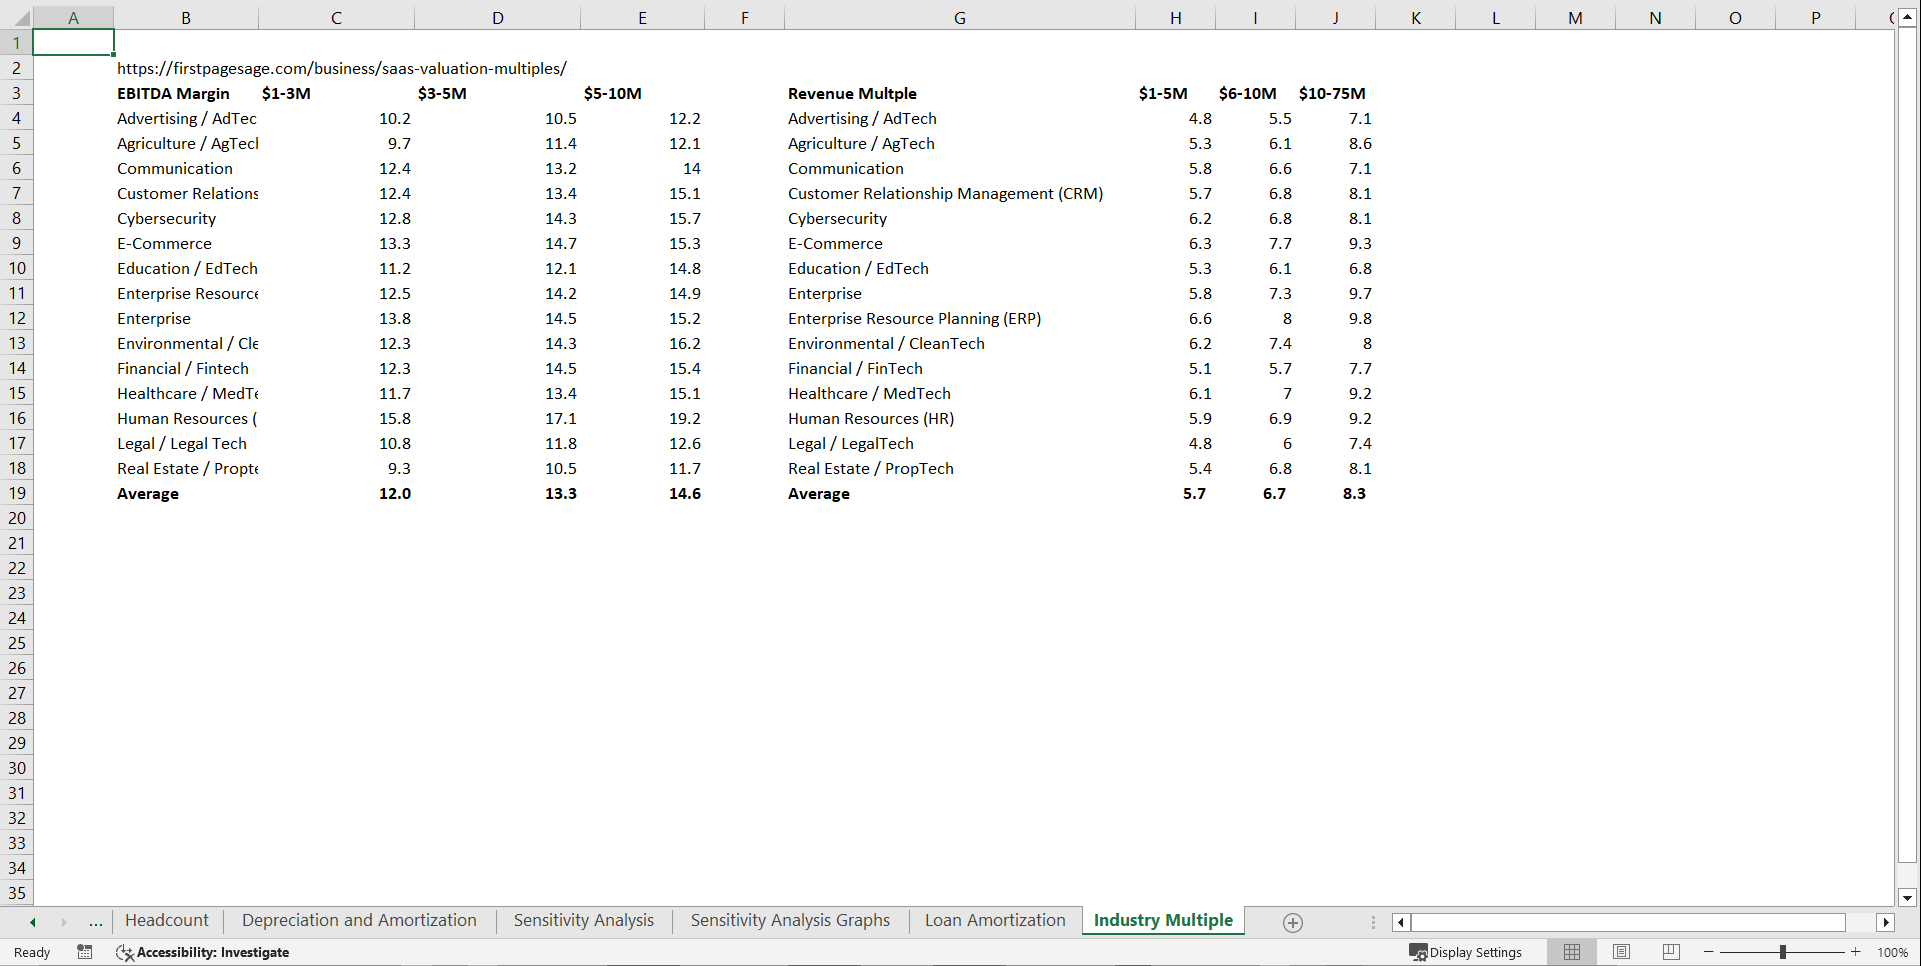Click Zoom Out minus icon

[x=1709, y=952]
